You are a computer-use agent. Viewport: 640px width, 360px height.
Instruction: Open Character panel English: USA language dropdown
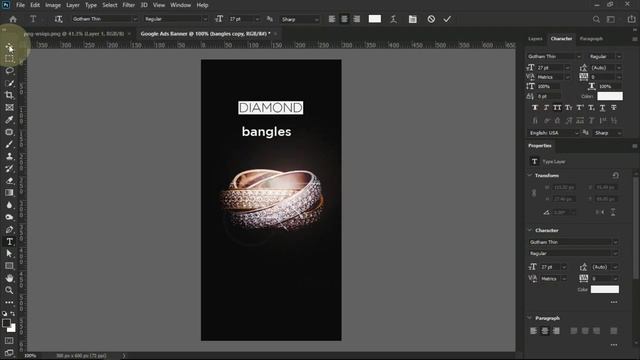pos(576,133)
